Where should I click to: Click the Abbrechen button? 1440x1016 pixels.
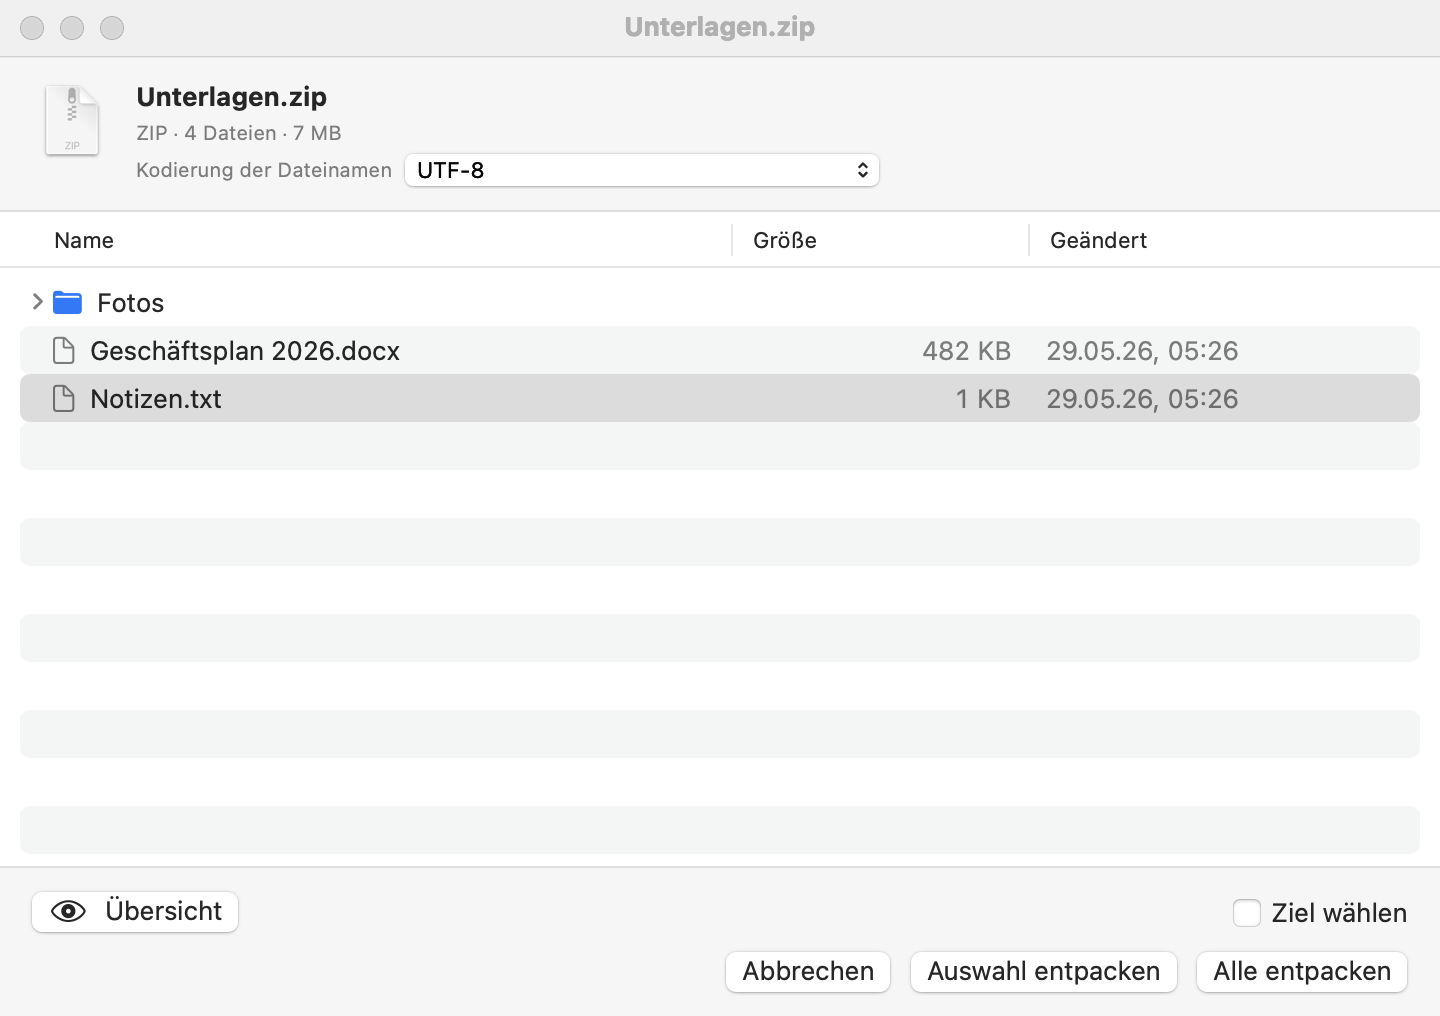pos(808,972)
